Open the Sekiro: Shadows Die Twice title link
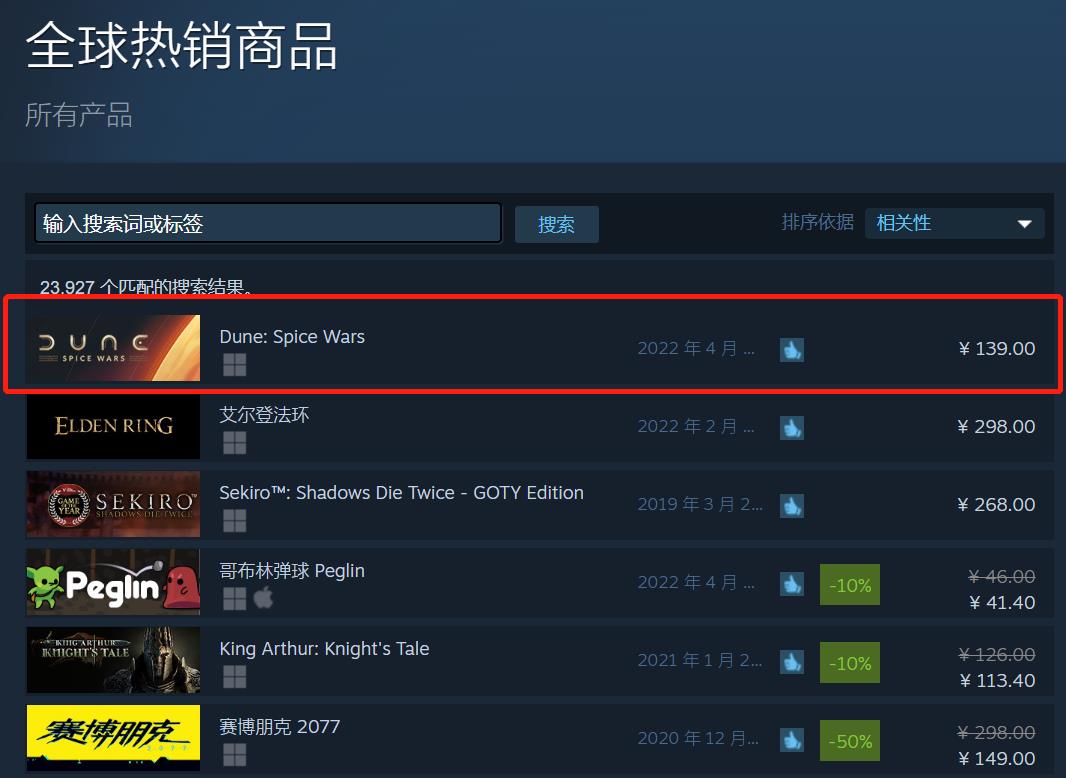Screen dimensions: 1066x778 click(x=401, y=492)
